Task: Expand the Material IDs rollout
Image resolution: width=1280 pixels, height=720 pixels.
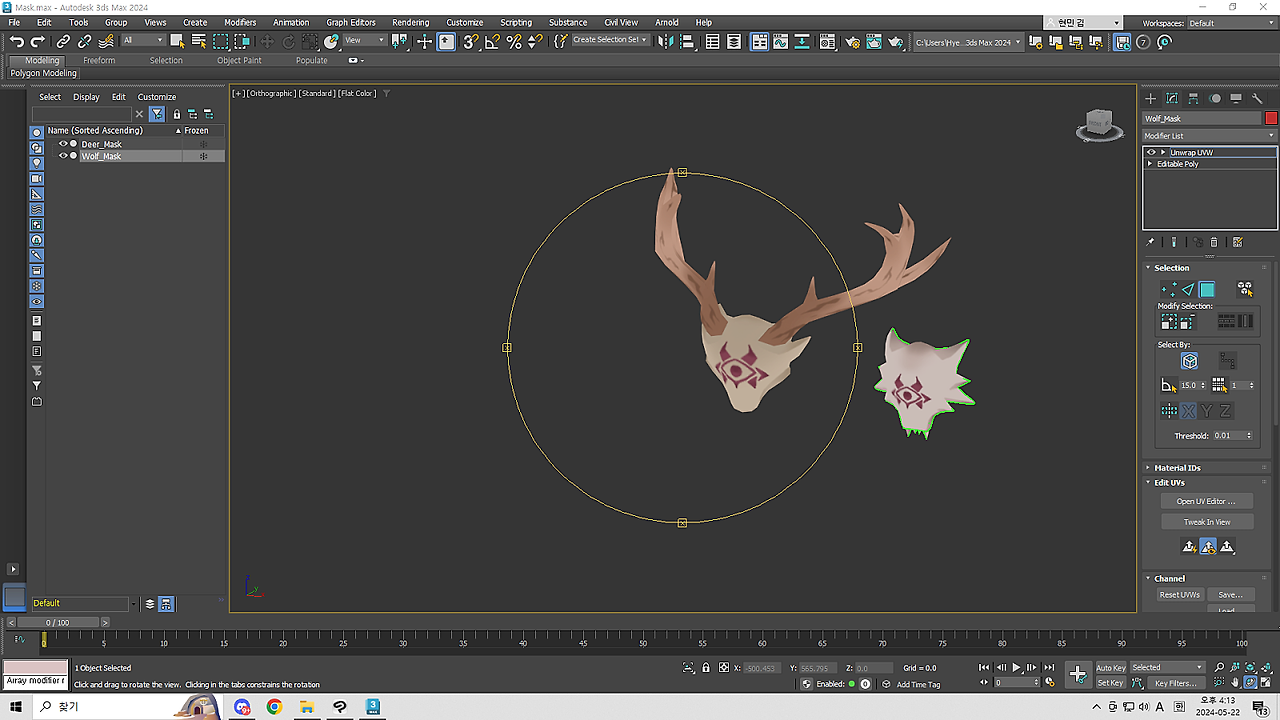Action: [x=1177, y=467]
